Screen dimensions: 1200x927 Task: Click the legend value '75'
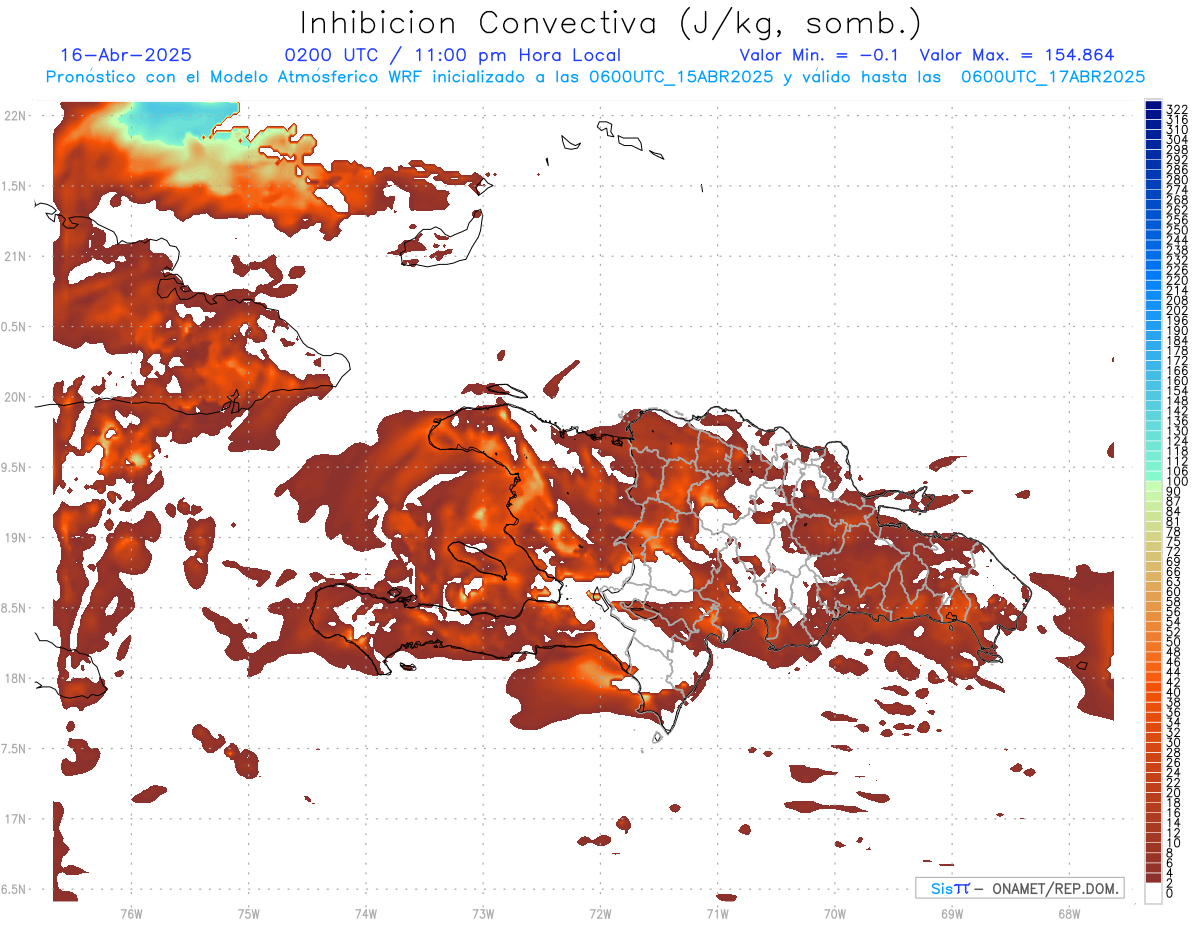(x=1174, y=541)
